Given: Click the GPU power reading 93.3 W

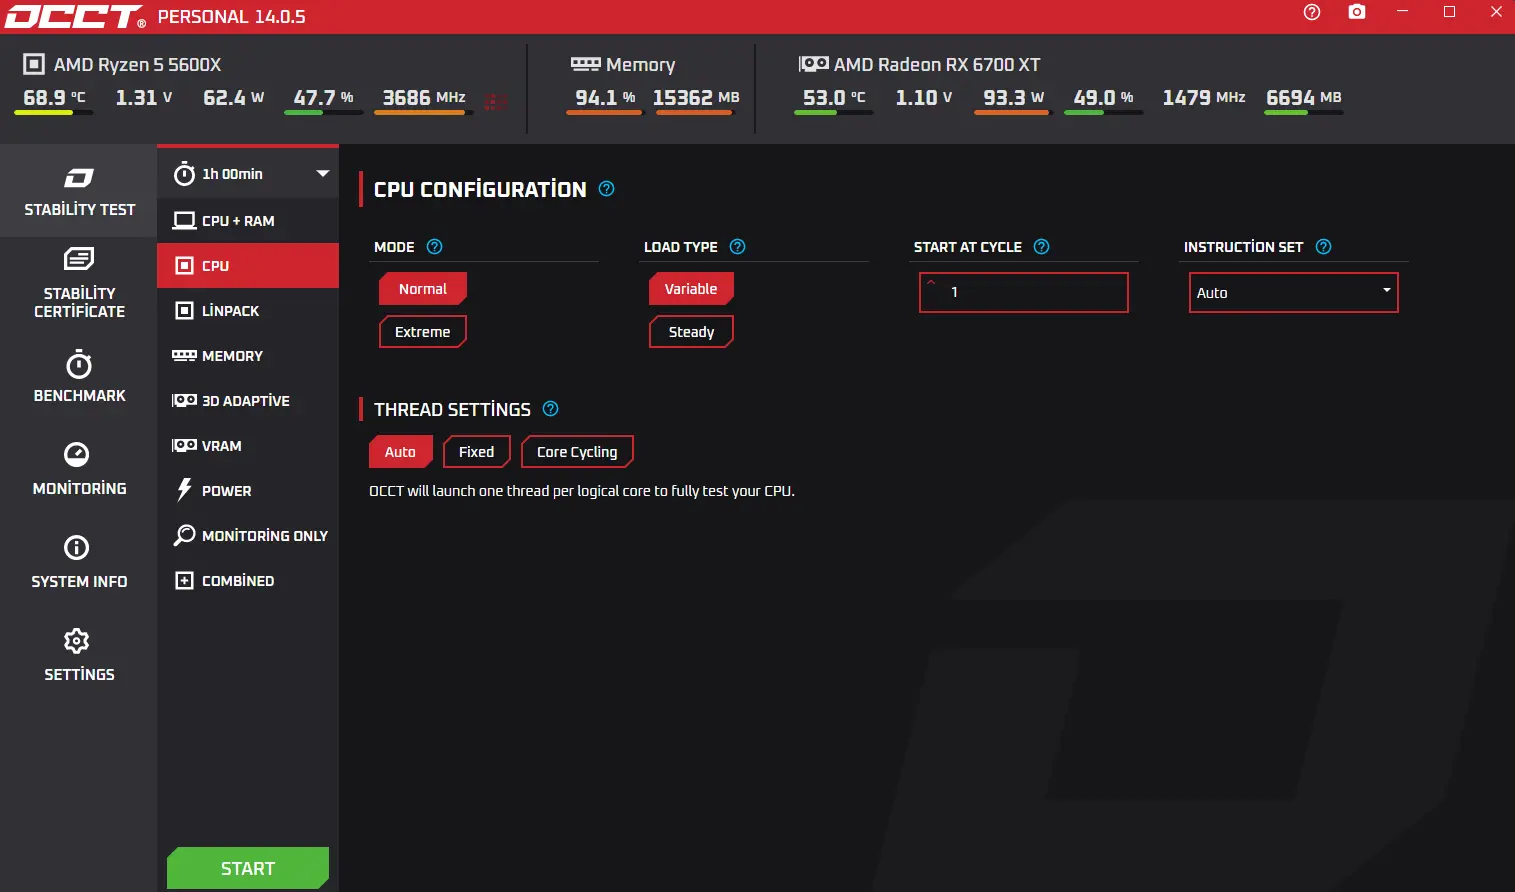Looking at the screenshot, I should pyautogui.click(x=1013, y=97).
